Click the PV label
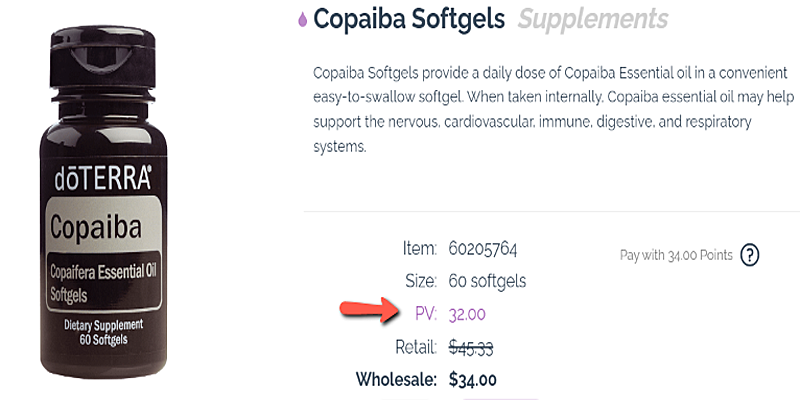The height and width of the screenshot is (400, 800). coord(425,314)
